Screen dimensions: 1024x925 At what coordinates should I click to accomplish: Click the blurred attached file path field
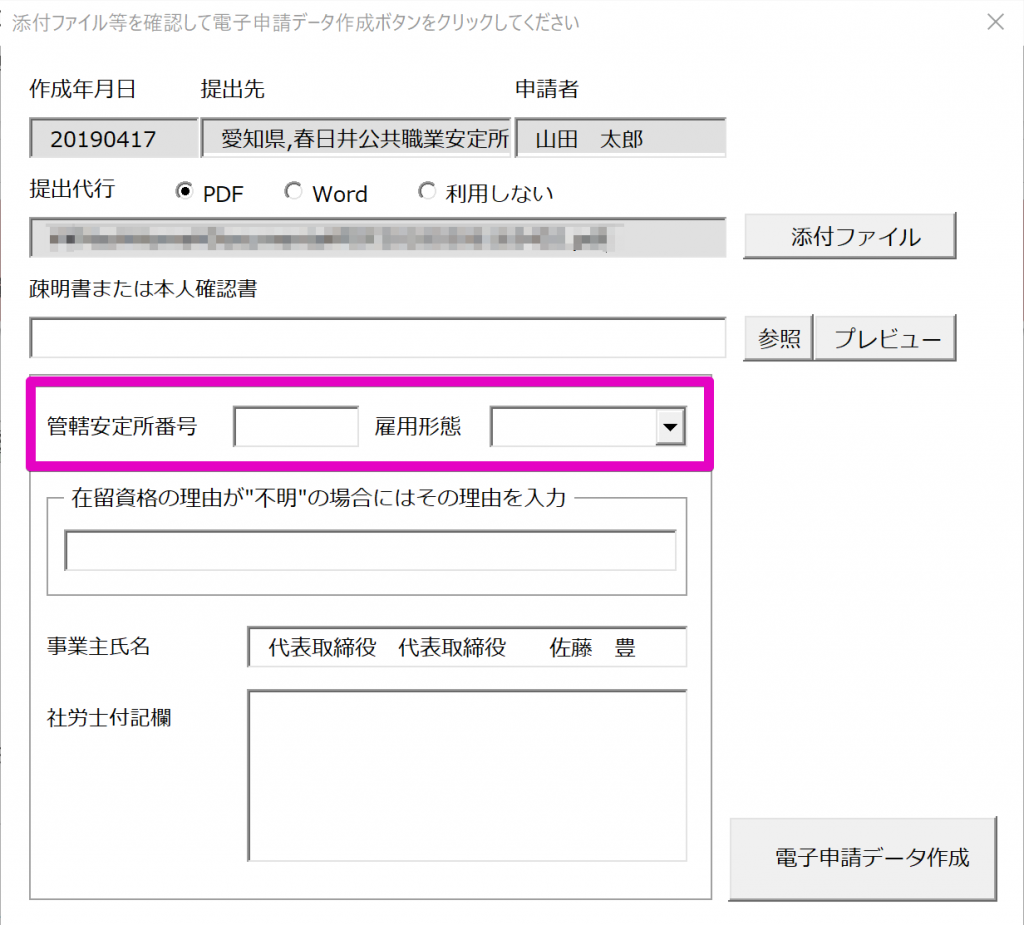coord(377,238)
